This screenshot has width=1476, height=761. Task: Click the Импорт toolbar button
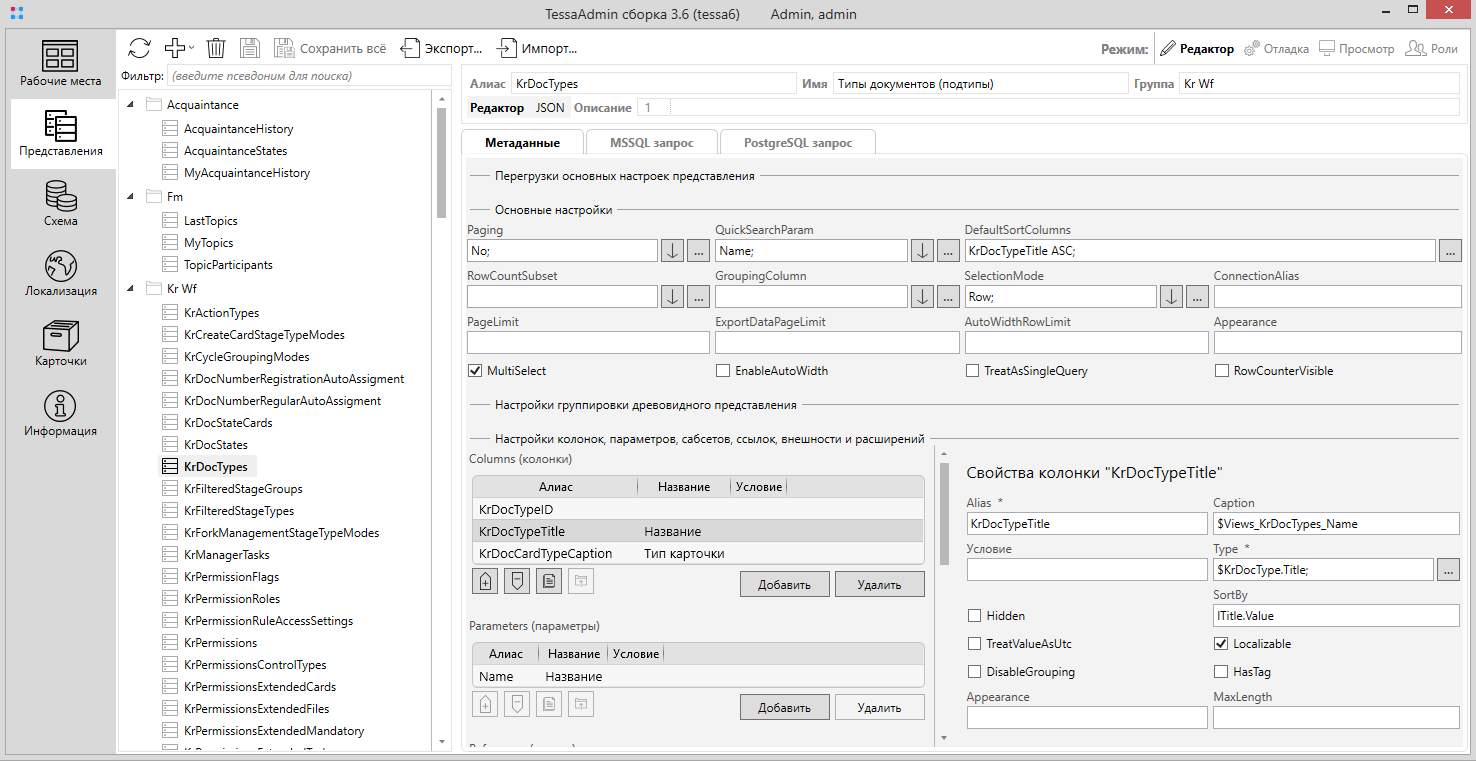[x=538, y=48]
